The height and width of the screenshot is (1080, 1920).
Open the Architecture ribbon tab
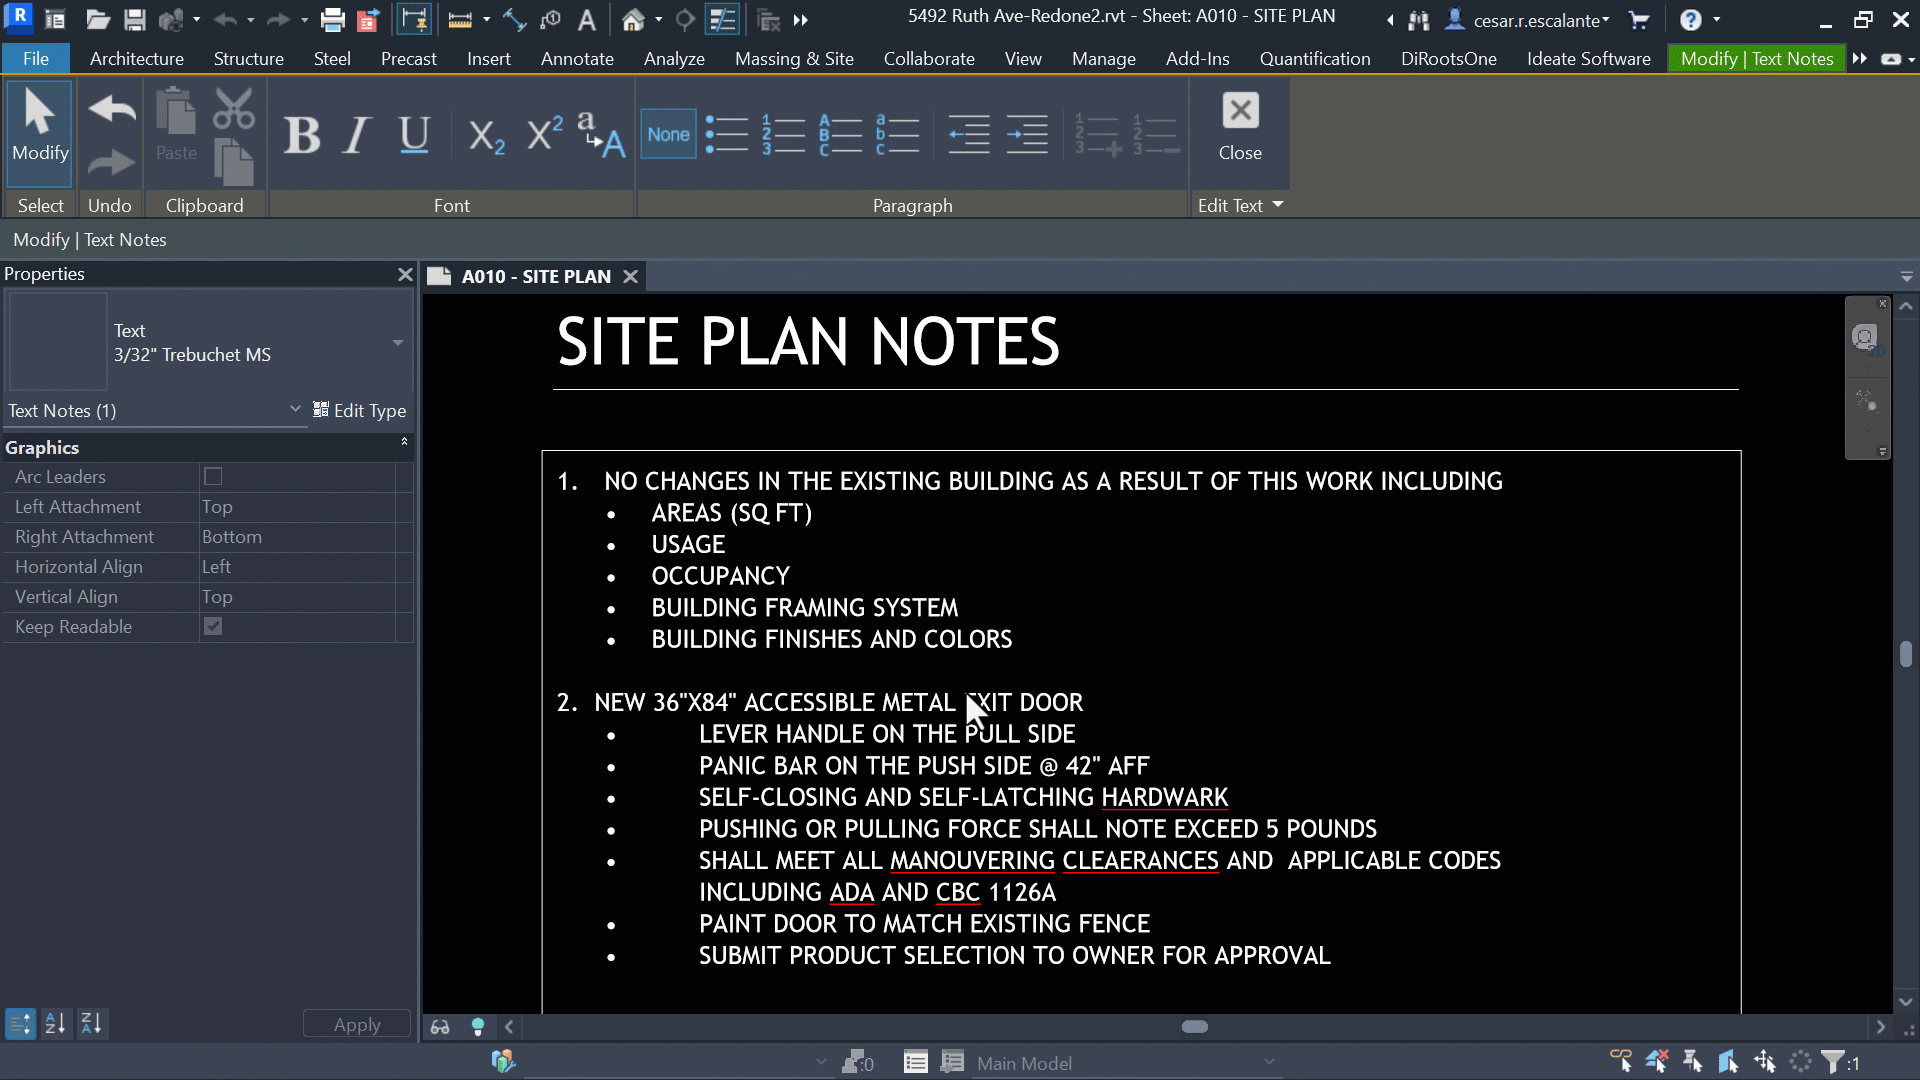pyautogui.click(x=137, y=59)
